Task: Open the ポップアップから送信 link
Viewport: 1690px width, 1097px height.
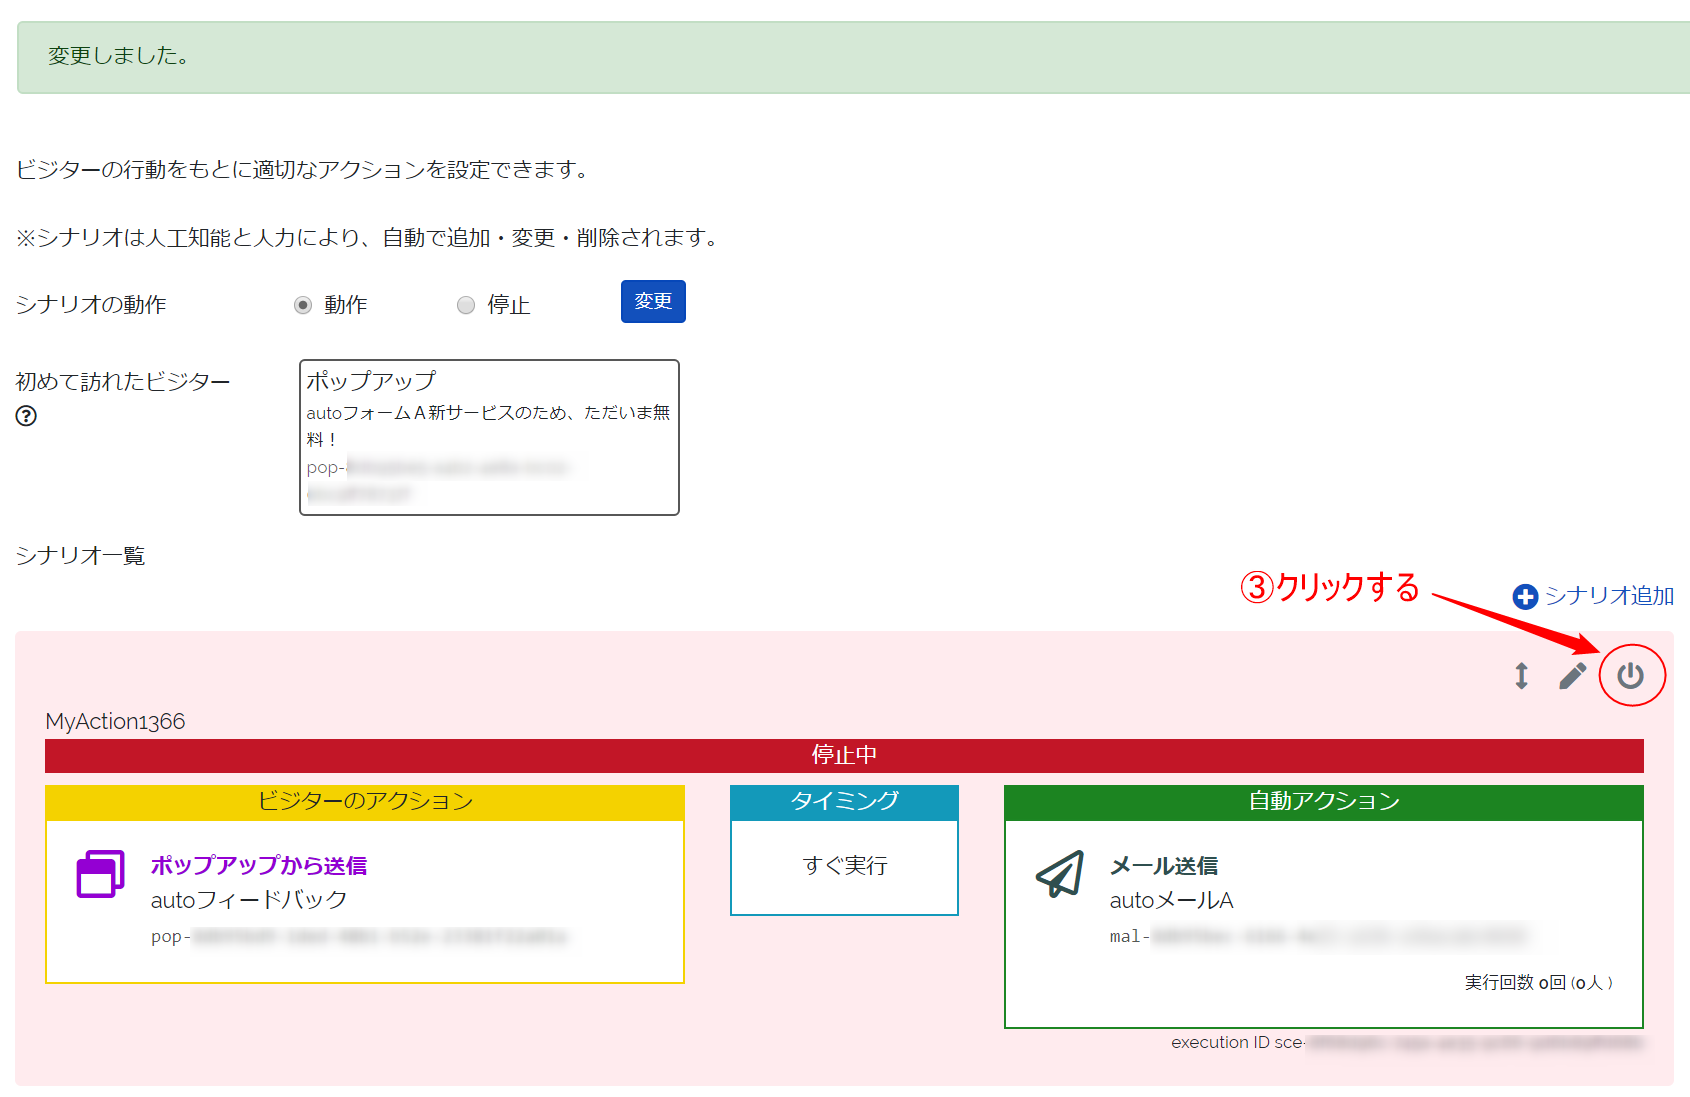Action: click(x=259, y=865)
